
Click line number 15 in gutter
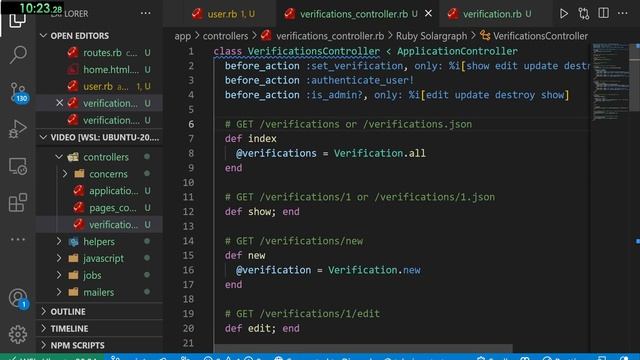tap(188, 256)
